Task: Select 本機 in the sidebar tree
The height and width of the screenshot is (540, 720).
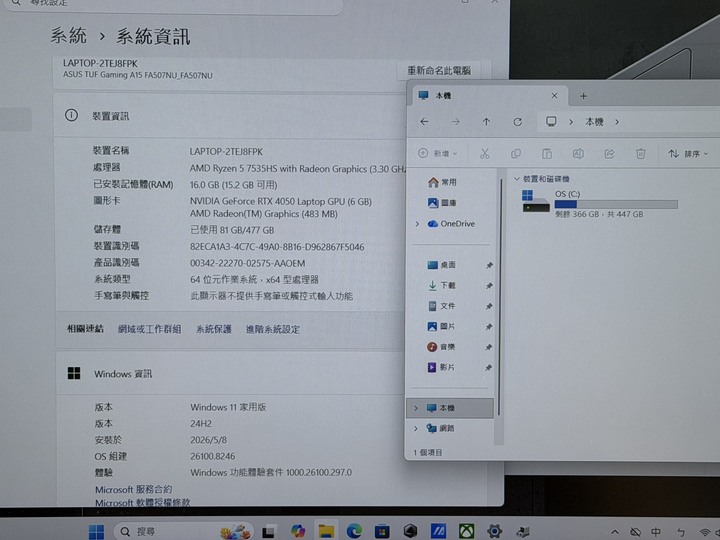Action: [450, 408]
